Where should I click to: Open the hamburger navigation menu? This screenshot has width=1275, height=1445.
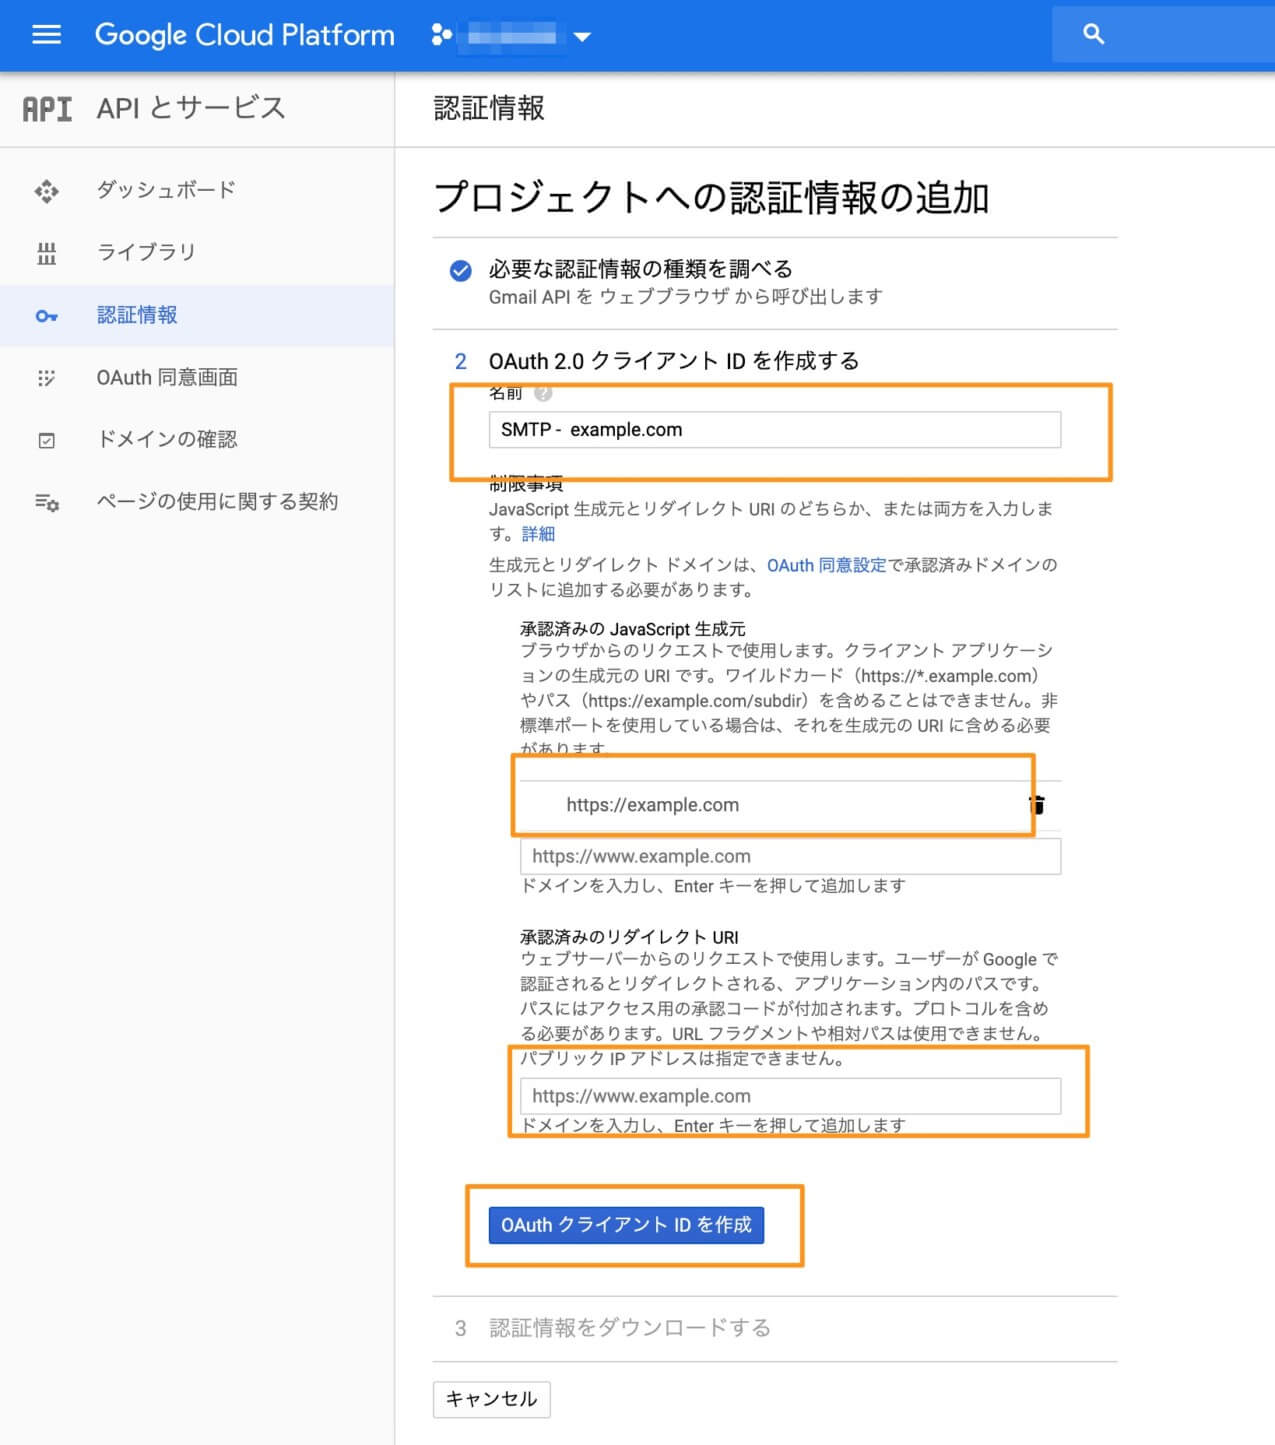pyautogui.click(x=46, y=35)
